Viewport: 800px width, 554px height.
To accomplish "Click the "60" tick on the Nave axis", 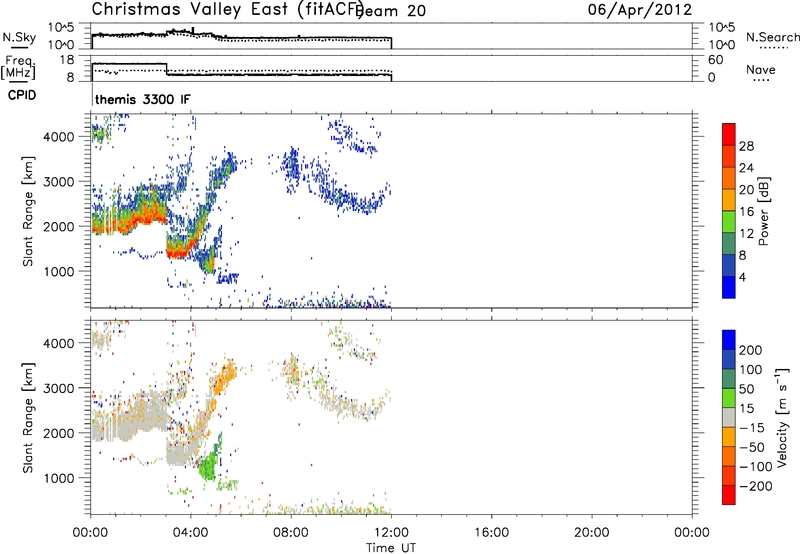I will (x=715, y=60).
